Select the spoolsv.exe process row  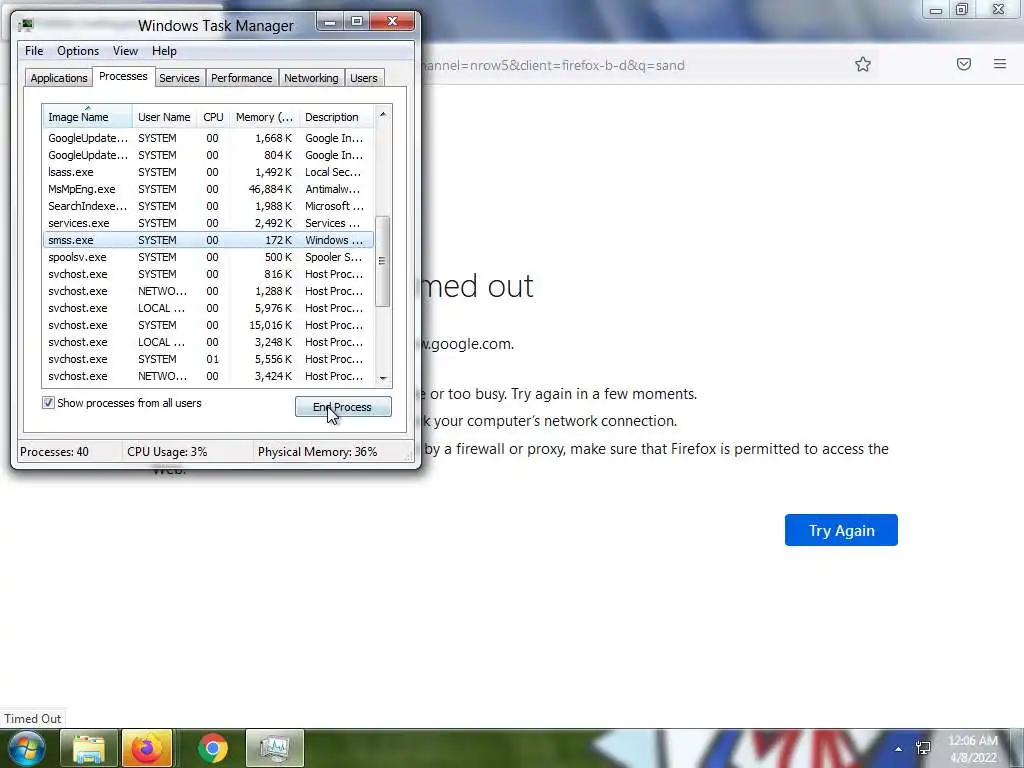(208, 257)
